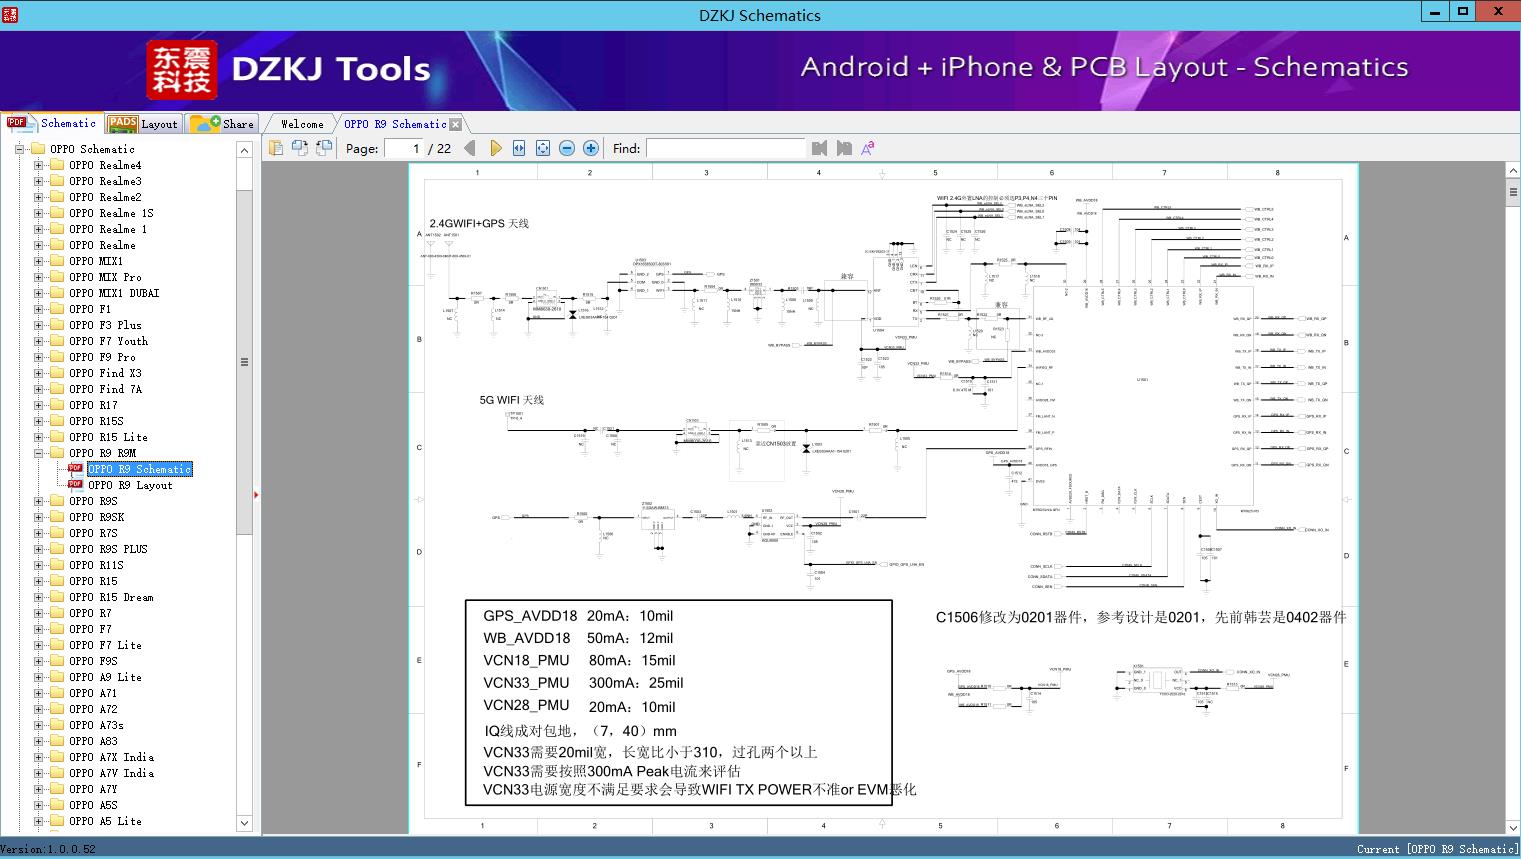
Task: Click the rotate page counter-clockwise icon
Action: pyautogui.click(x=300, y=148)
